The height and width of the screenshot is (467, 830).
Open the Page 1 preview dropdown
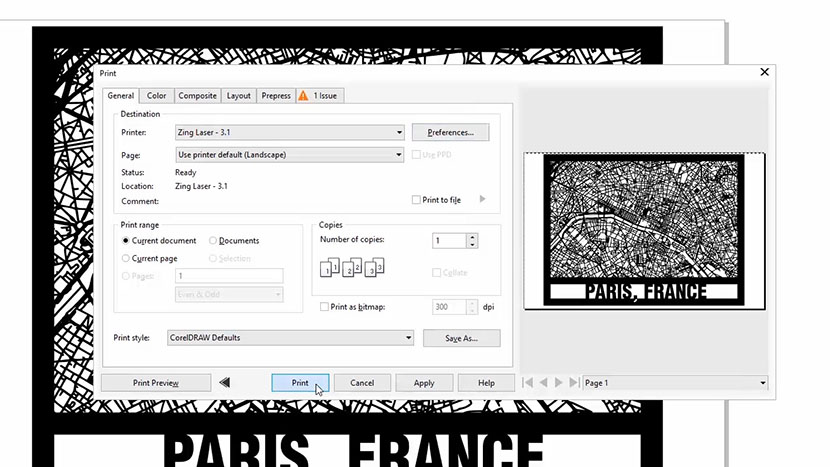click(762, 383)
